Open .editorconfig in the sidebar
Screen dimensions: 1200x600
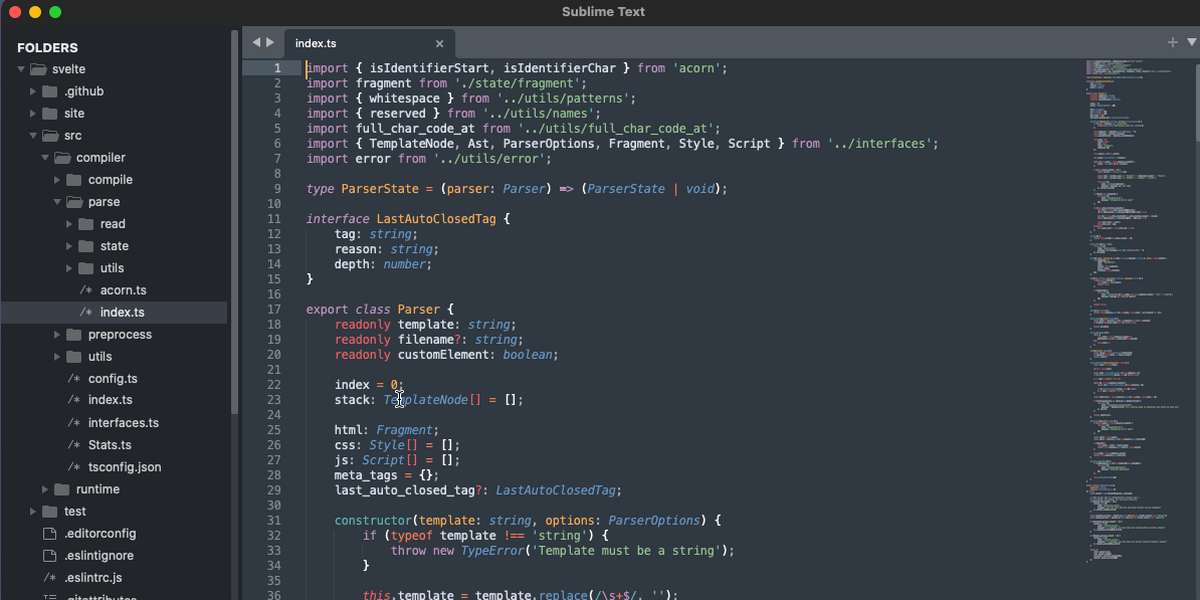tap(100, 533)
